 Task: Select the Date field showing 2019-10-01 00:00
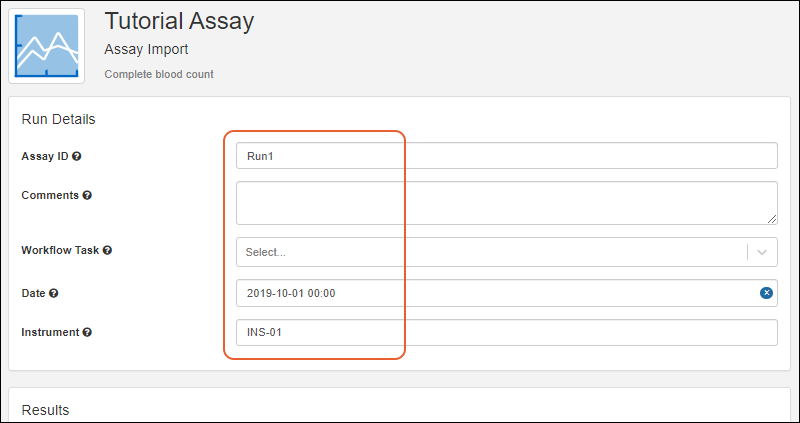pyautogui.click(x=495, y=293)
